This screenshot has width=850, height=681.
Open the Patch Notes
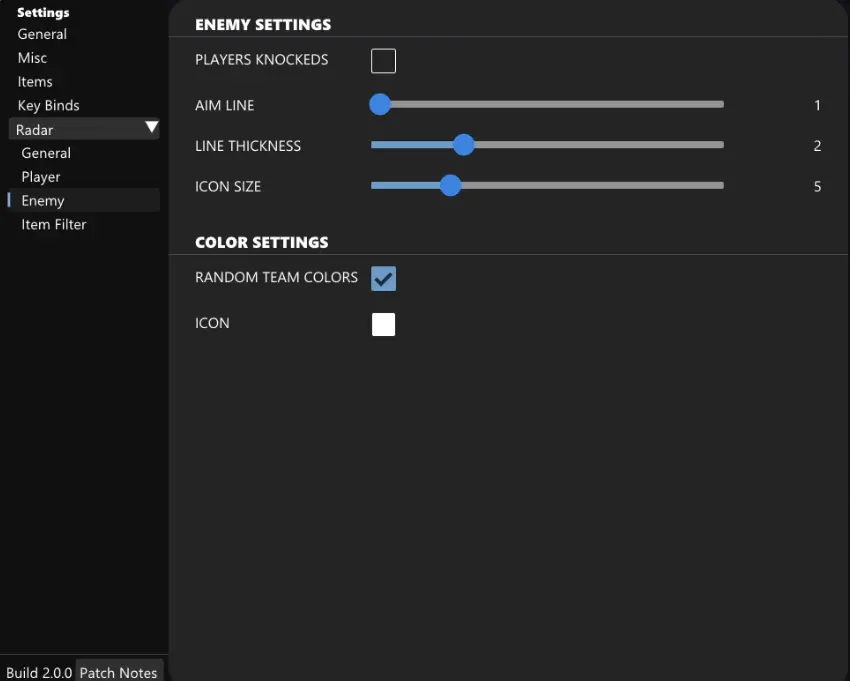click(118, 672)
